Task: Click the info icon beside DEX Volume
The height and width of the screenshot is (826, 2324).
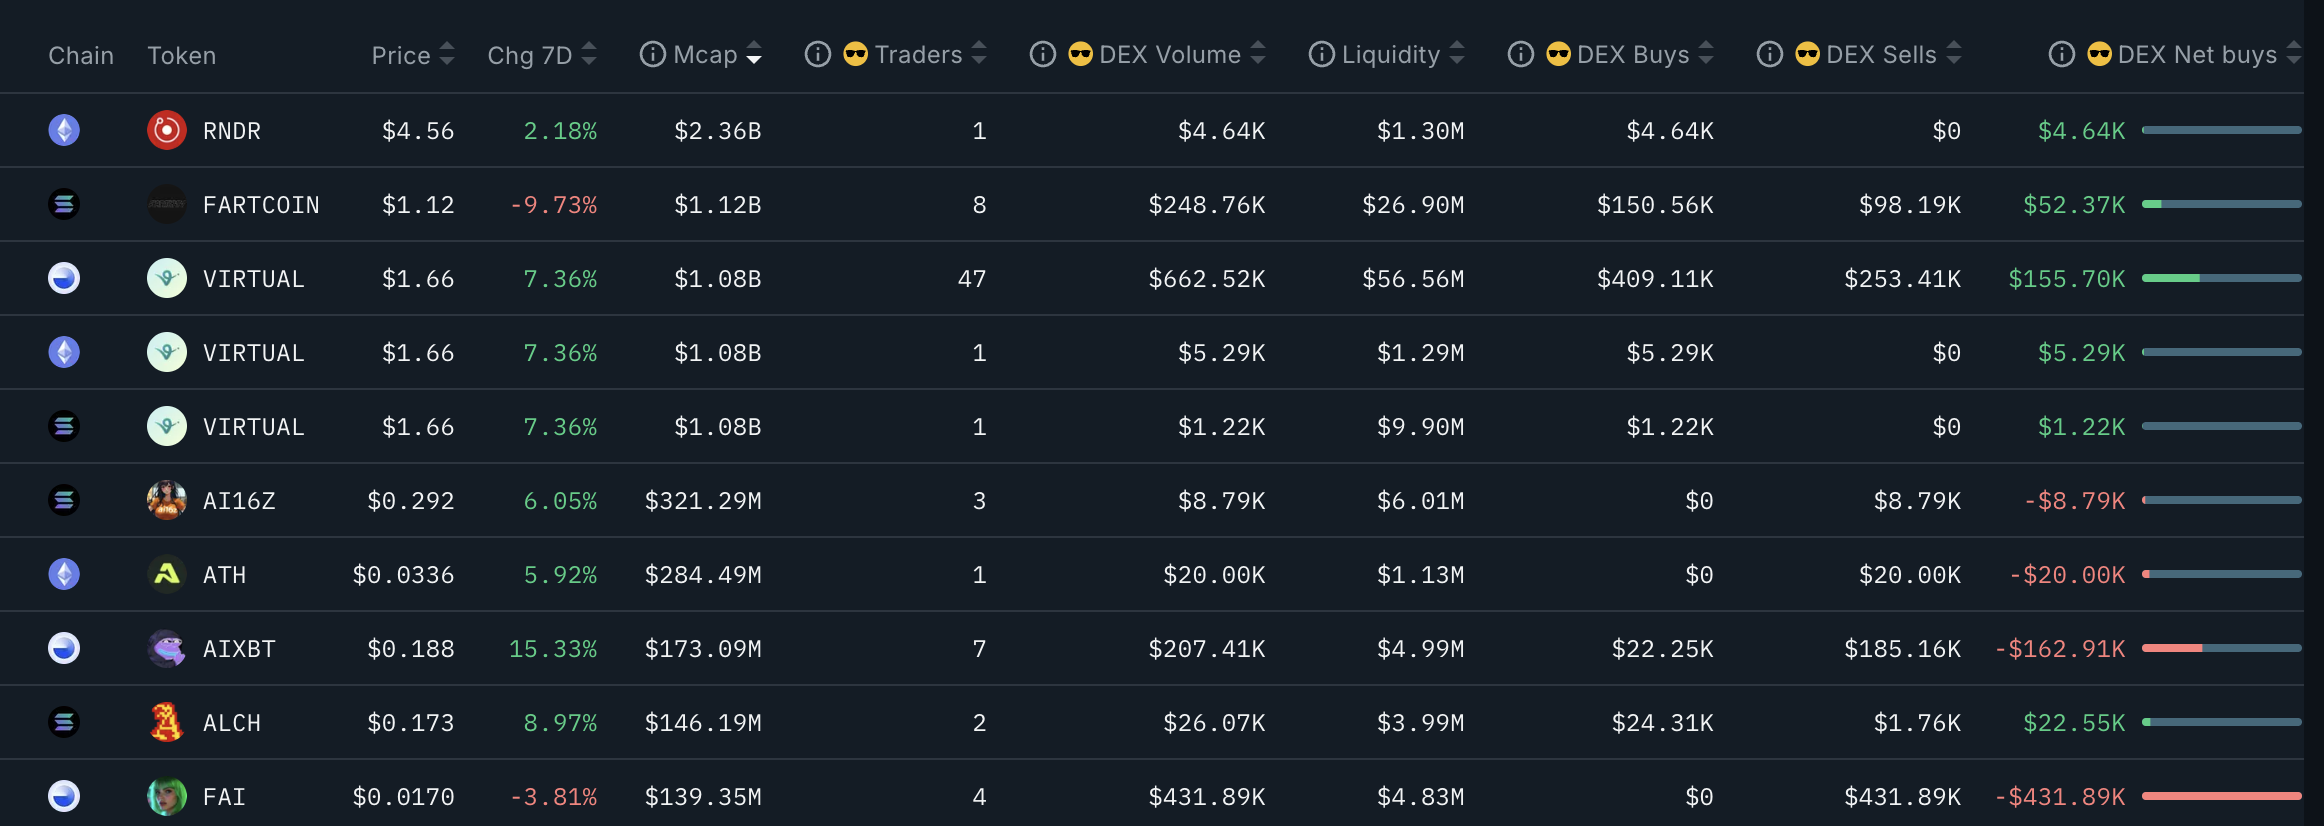Action: (1043, 54)
